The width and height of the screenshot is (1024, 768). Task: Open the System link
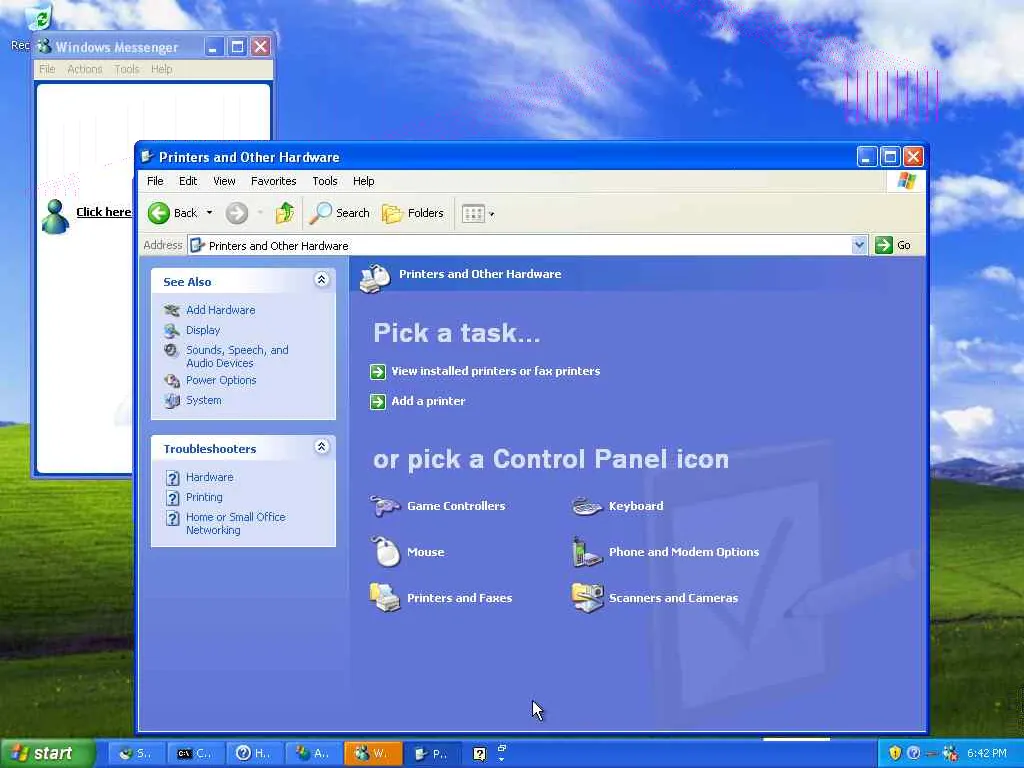204,400
